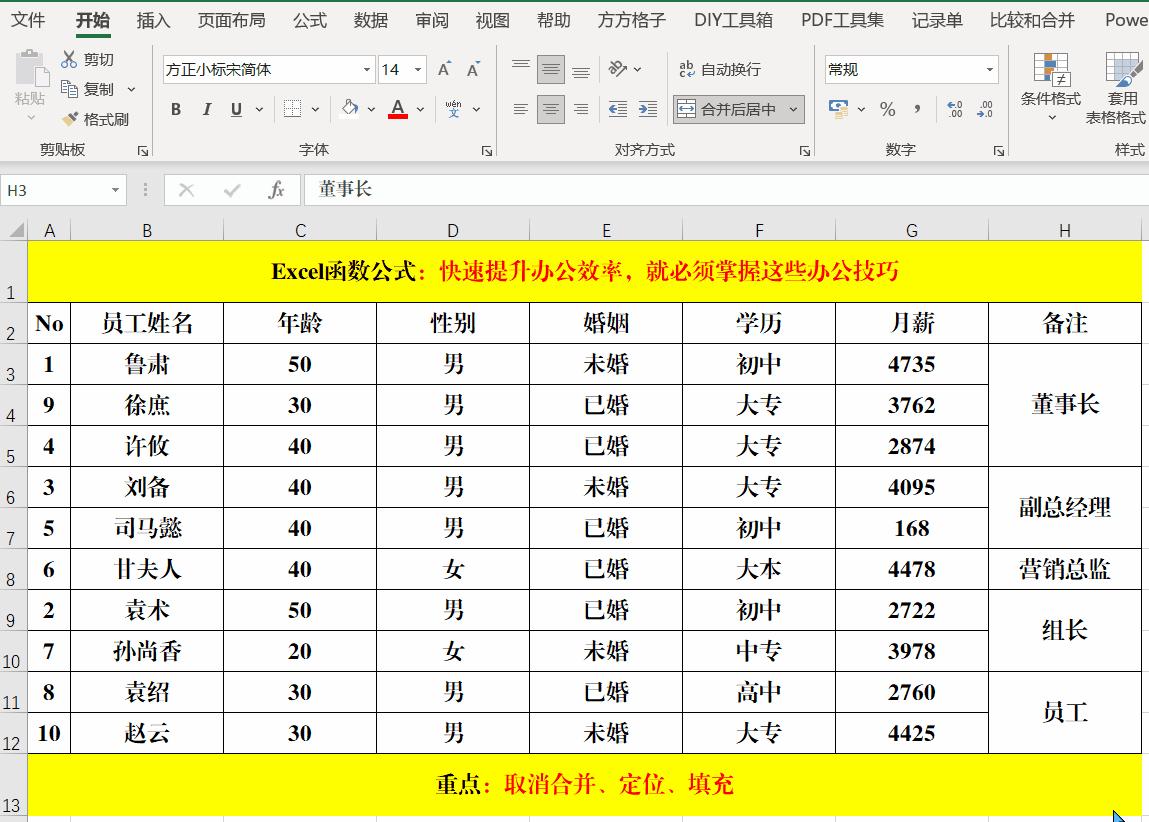Click the Insert Function fx icon
This screenshot has height=822, width=1149.
[277, 190]
